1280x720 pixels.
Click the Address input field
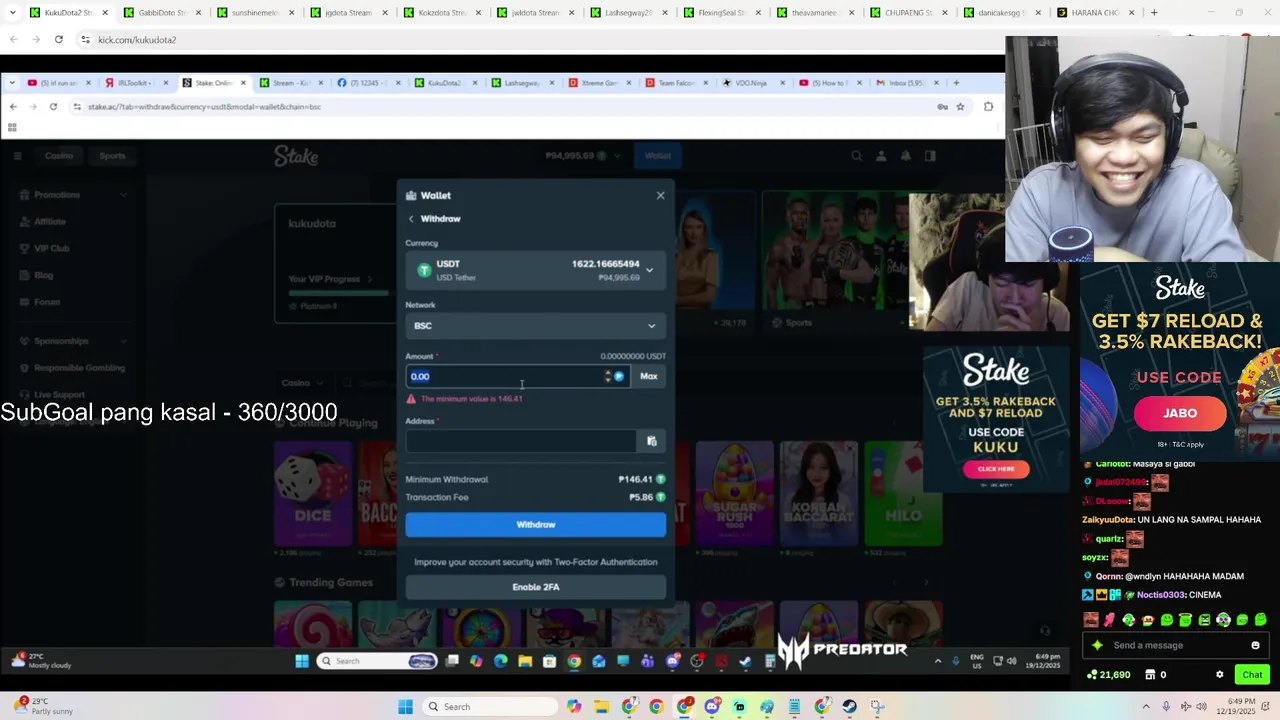[x=520, y=441]
